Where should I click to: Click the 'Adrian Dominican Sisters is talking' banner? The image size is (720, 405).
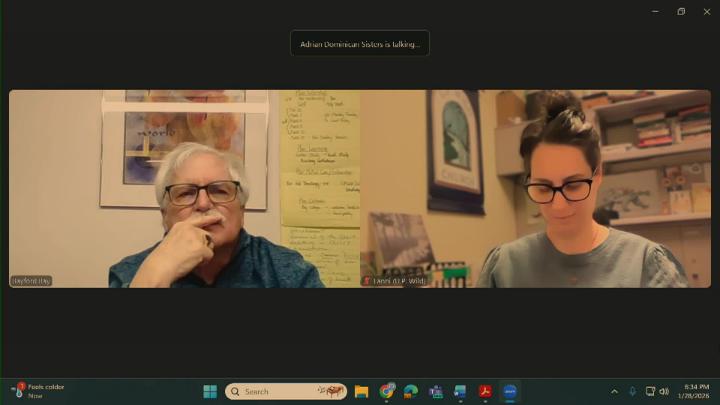coord(360,43)
